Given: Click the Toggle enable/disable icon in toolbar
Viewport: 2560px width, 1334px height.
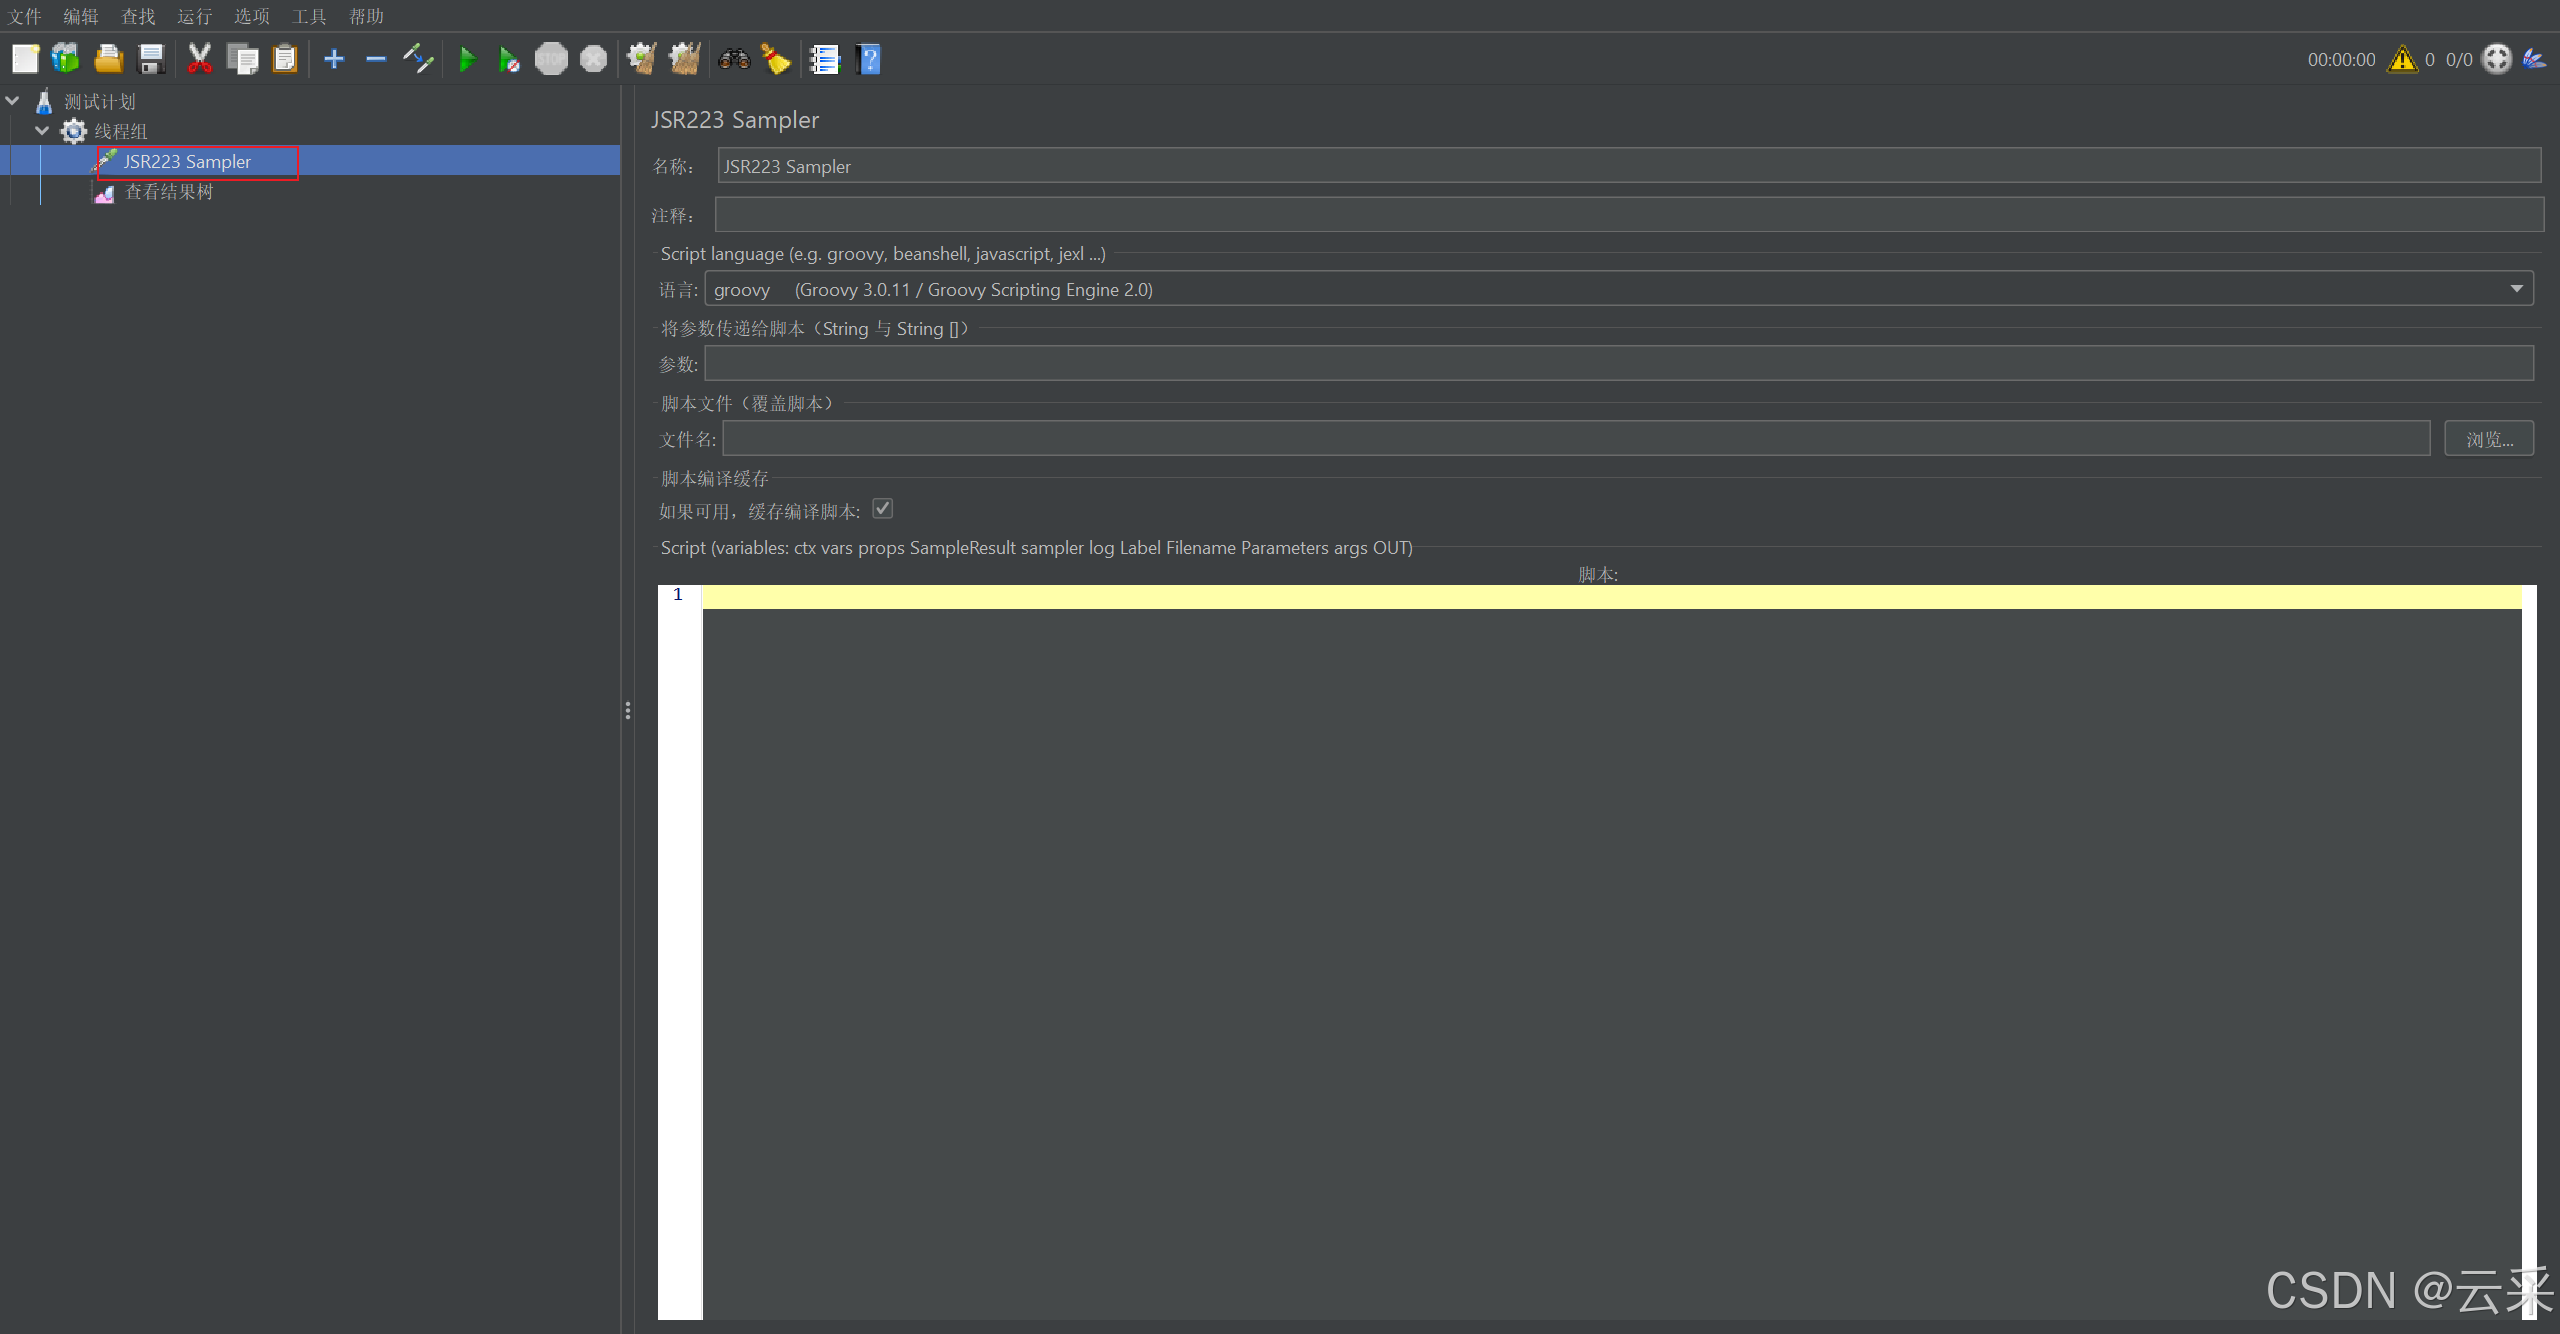Looking at the screenshot, I should (418, 59).
